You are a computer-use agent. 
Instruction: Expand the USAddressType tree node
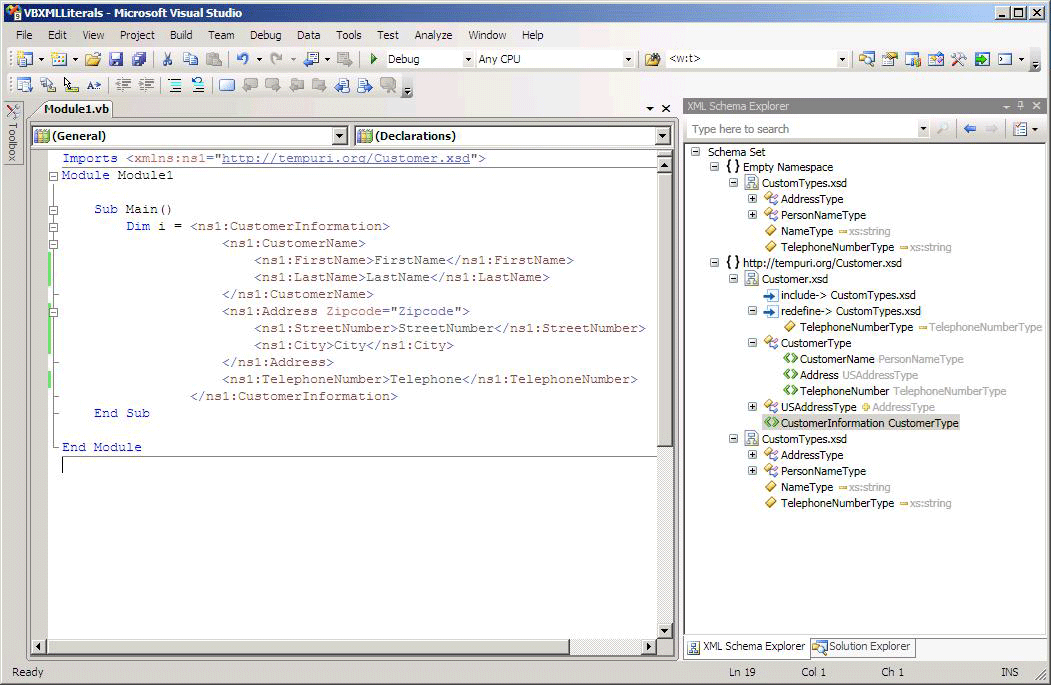click(753, 407)
